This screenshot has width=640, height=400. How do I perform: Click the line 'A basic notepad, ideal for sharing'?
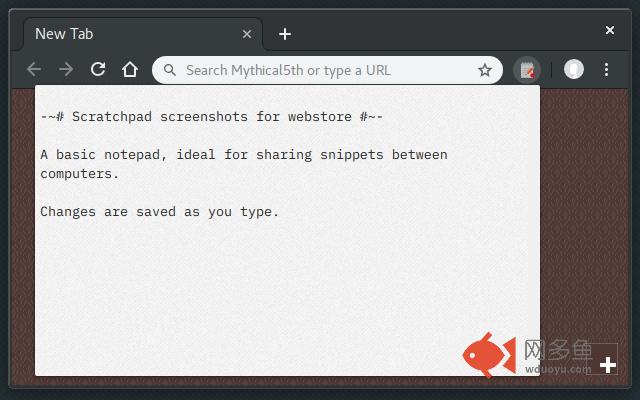point(244,155)
